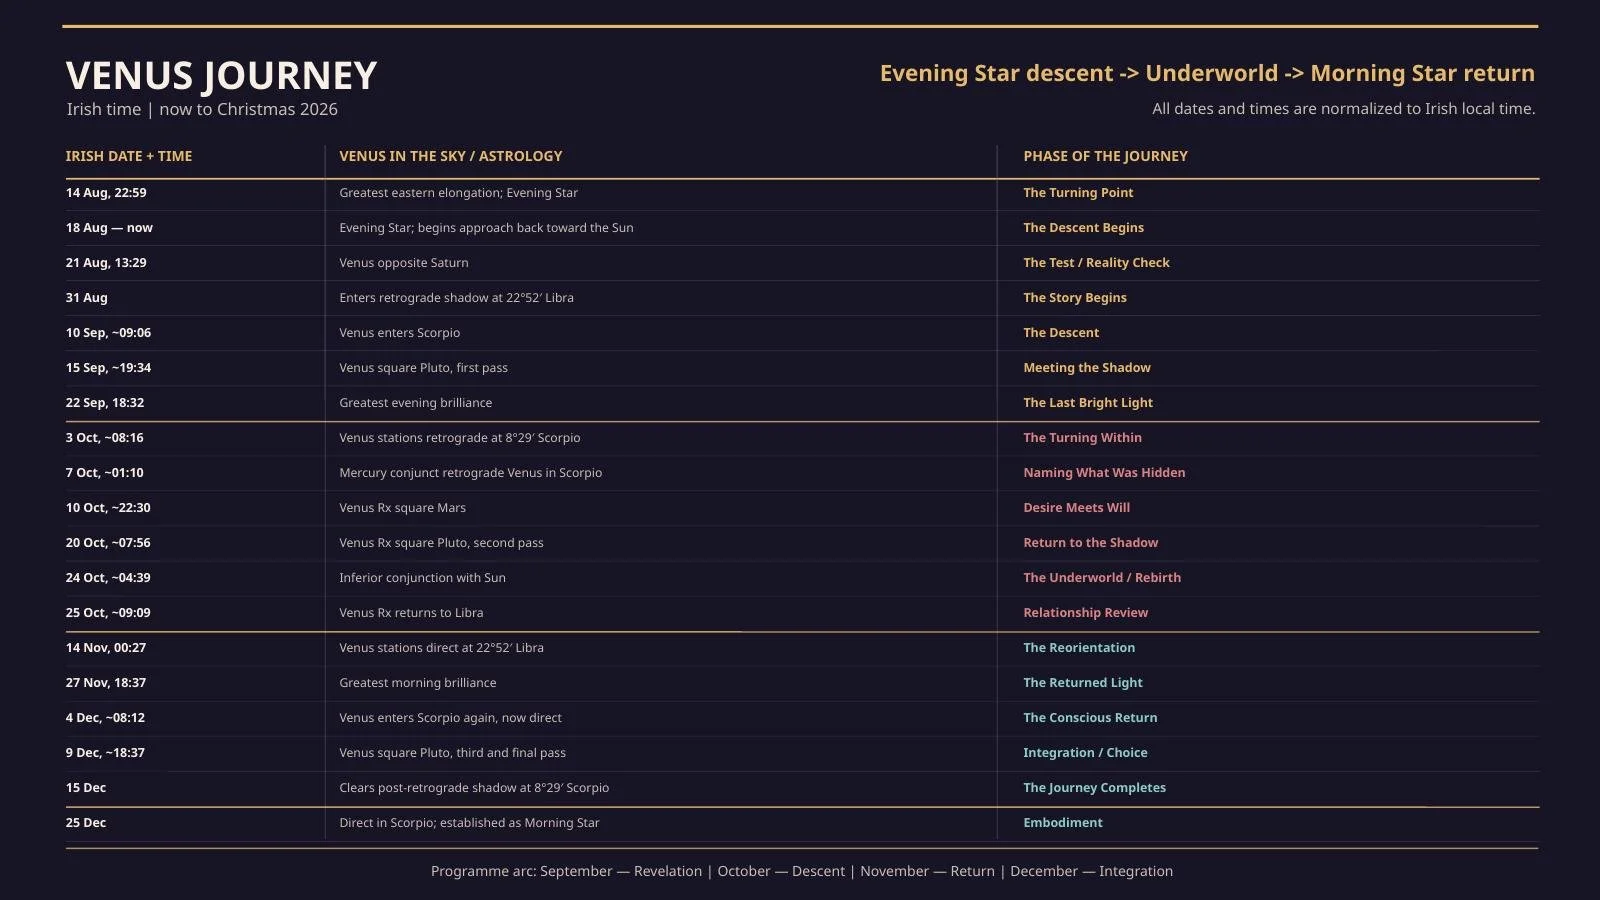Image resolution: width=1600 pixels, height=900 pixels.
Task: Select the 14 Nov, 00:27 date cell
Action: coord(106,648)
